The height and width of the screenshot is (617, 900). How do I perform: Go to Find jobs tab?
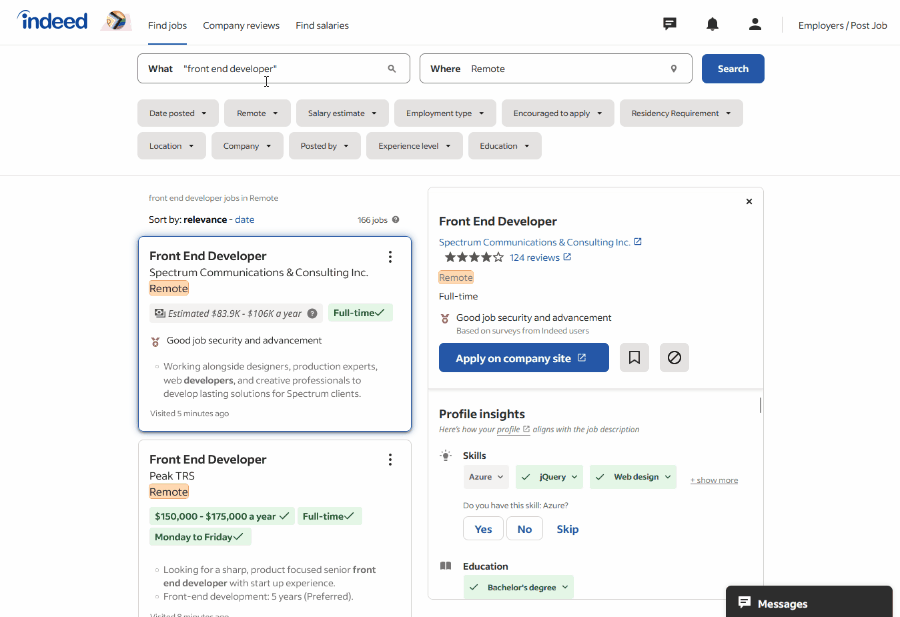click(x=167, y=25)
